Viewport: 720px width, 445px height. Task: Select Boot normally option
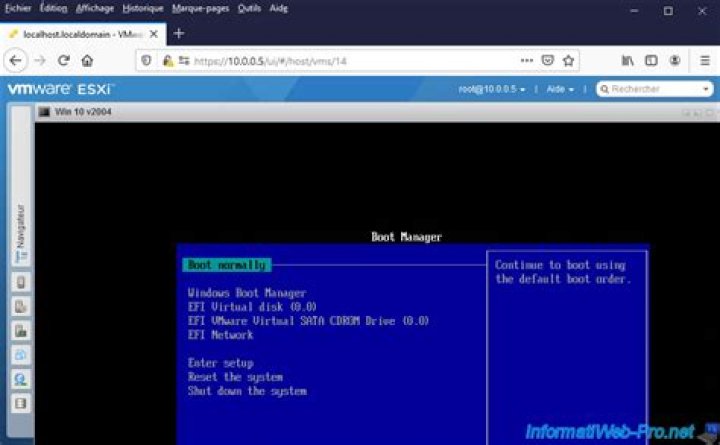227,265
